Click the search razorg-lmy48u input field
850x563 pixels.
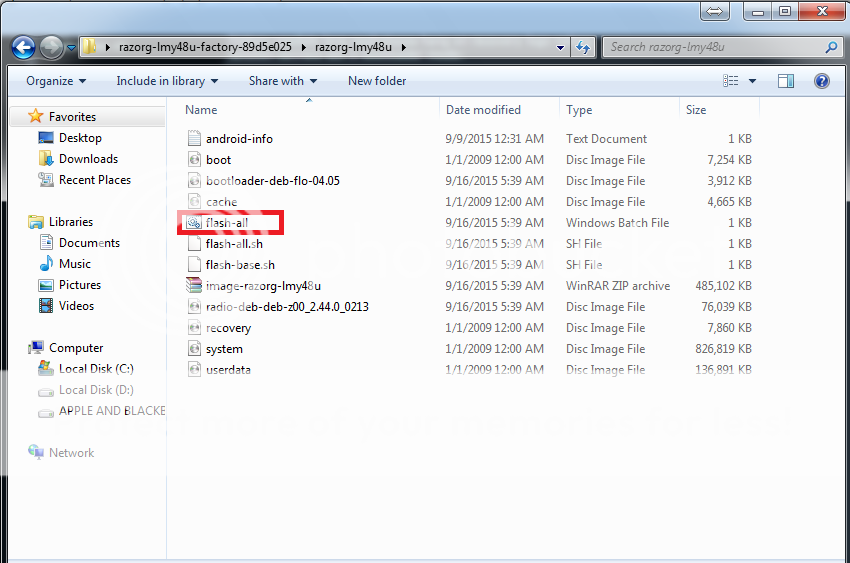point(714,47)
